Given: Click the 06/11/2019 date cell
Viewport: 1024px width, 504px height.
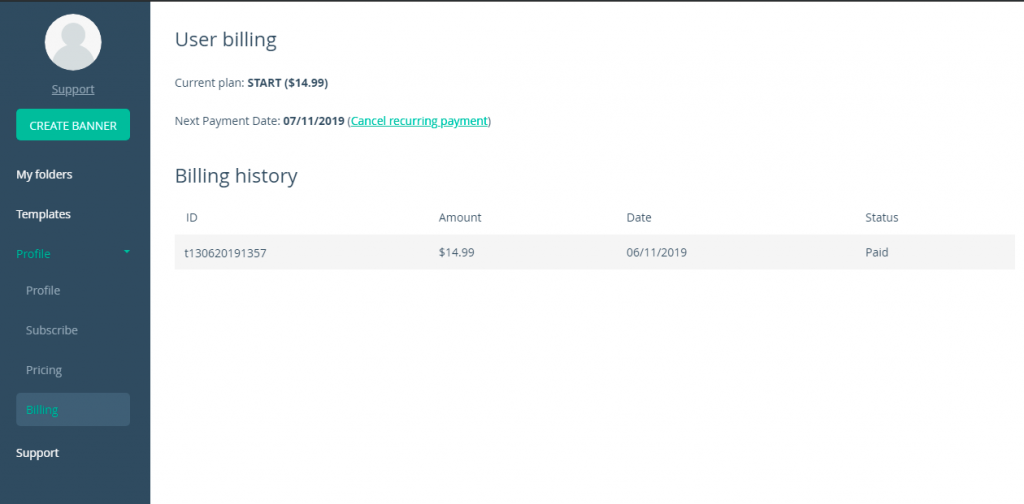Looking at the screenshot, I should [x=656, y=252].
